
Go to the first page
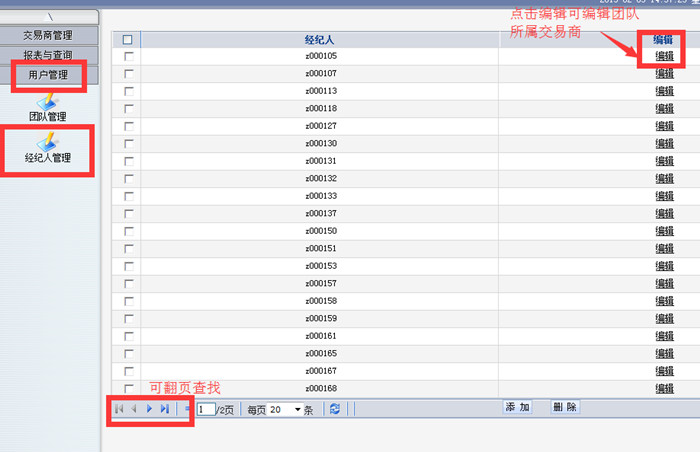click(x=120, y=409)
